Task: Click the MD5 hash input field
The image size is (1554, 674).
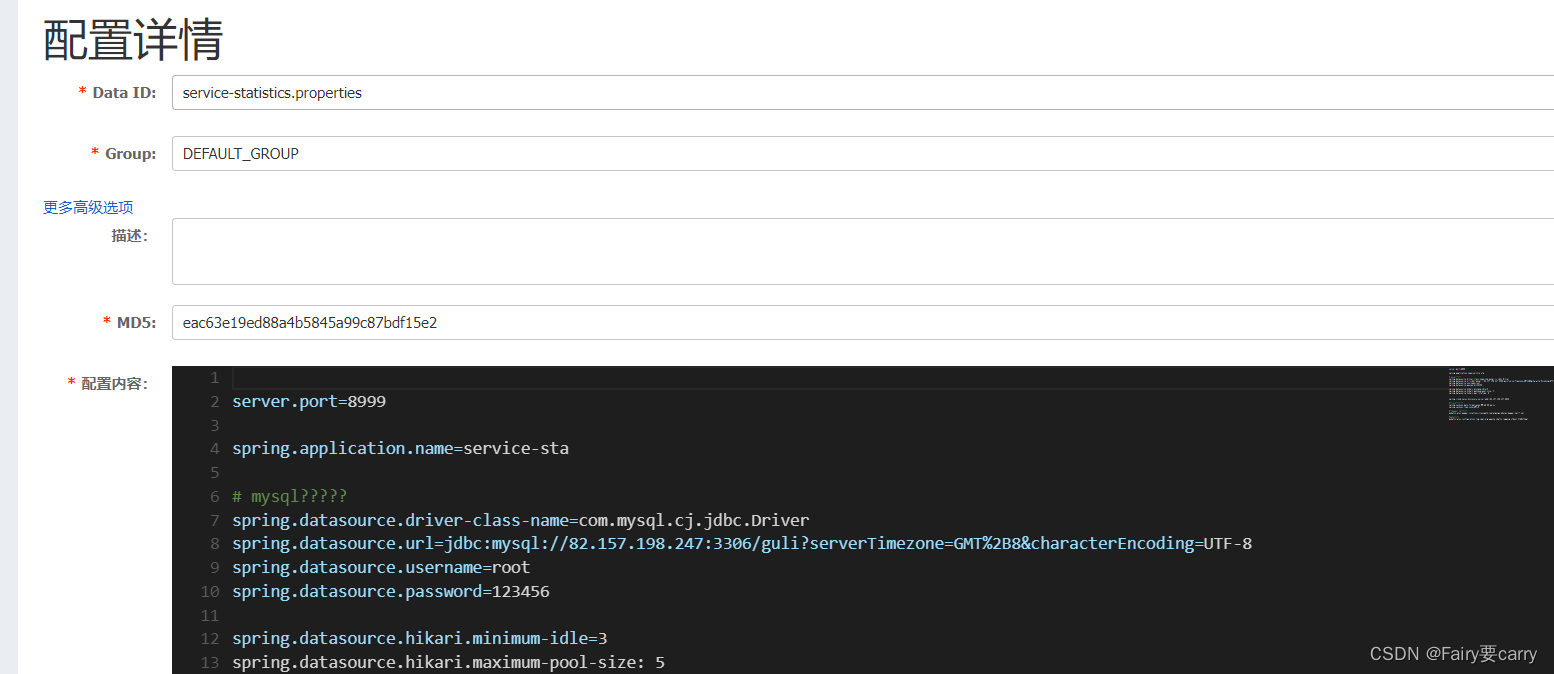Action: 860,323
